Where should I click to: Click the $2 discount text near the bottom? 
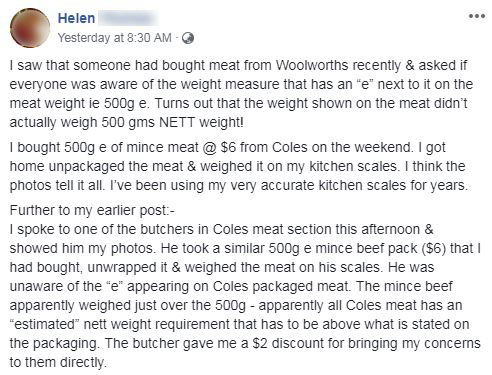tap(283, 343)
